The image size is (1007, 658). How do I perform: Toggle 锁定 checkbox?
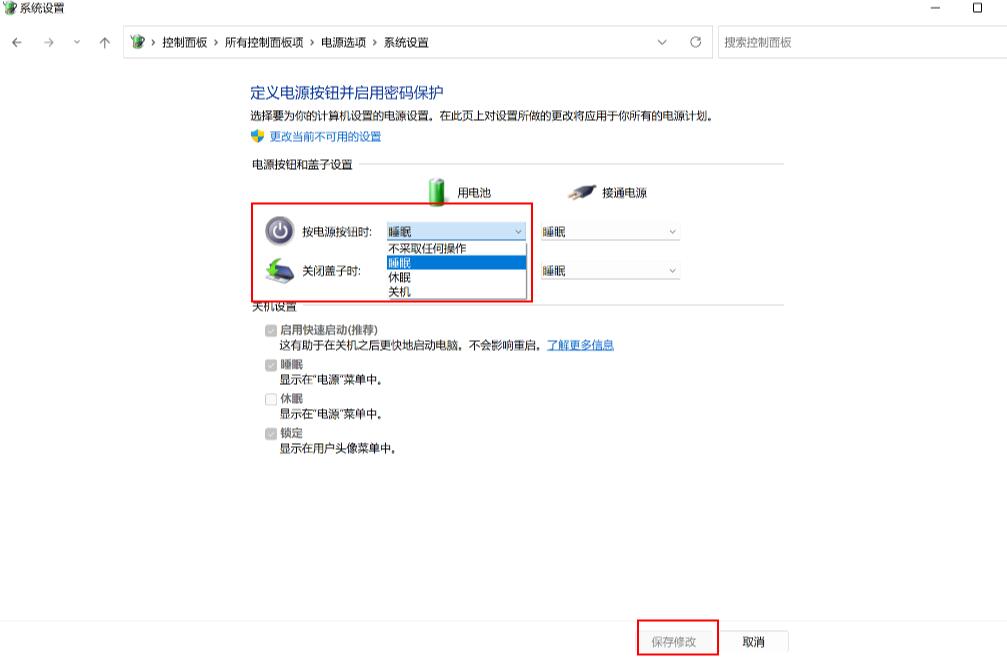(x=271, y=433)
